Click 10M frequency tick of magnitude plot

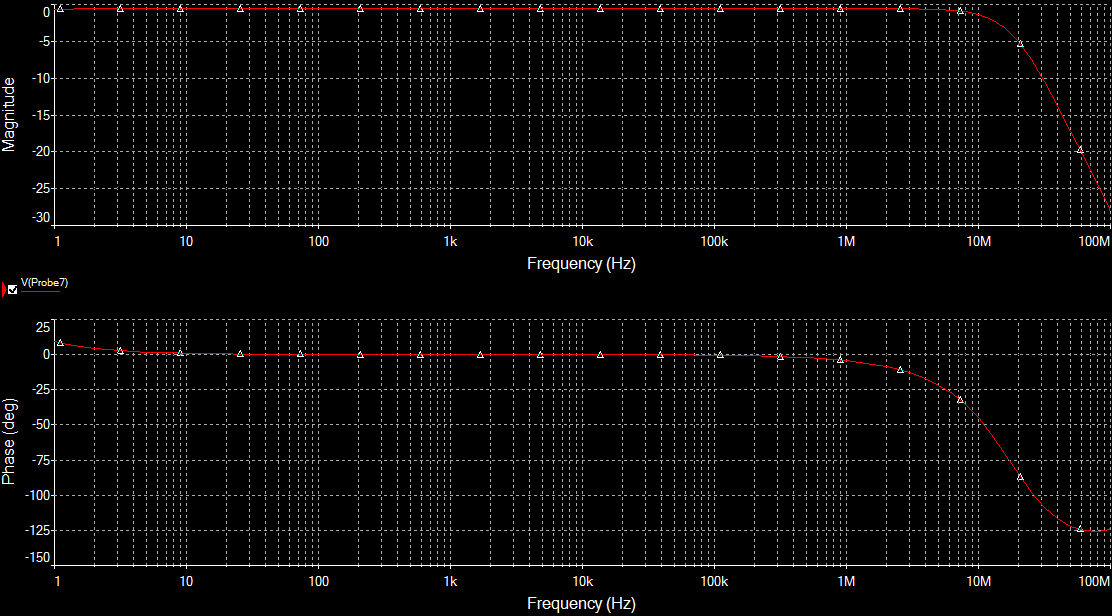pos(979,242)
